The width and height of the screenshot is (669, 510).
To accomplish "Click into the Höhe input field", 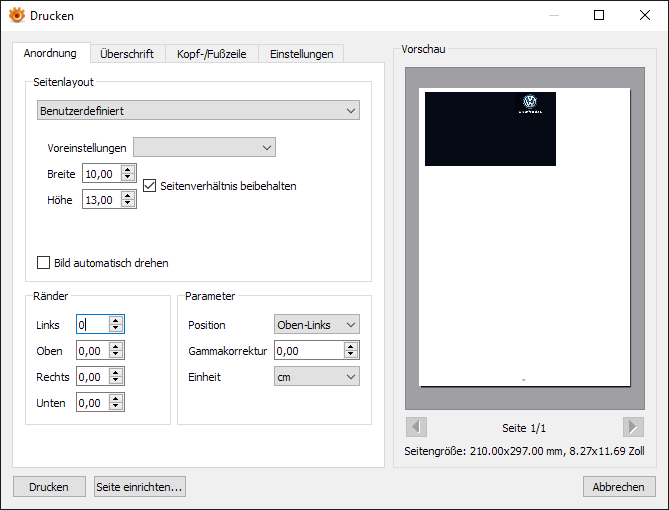I will [102, 200].
